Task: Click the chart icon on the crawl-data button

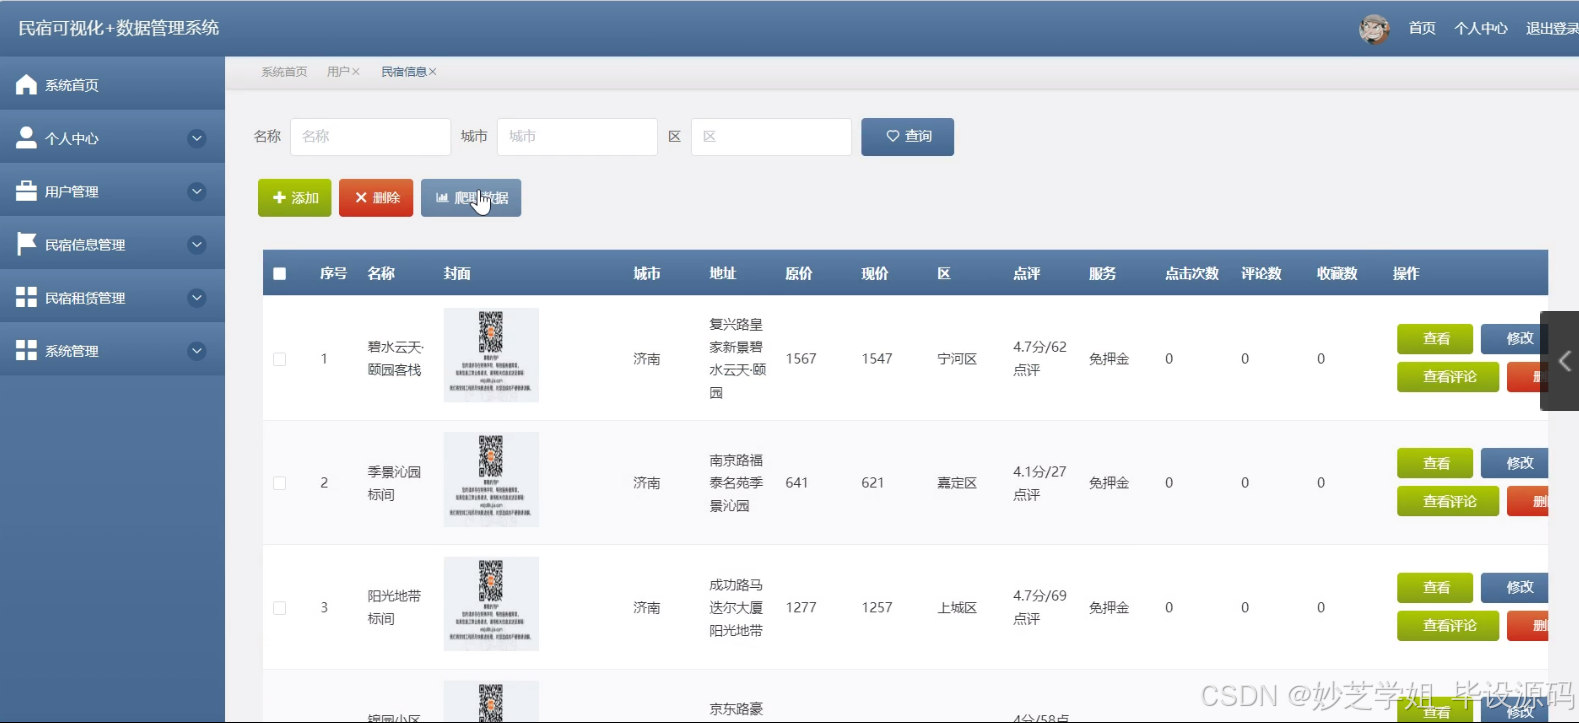Action: point(442,198)
